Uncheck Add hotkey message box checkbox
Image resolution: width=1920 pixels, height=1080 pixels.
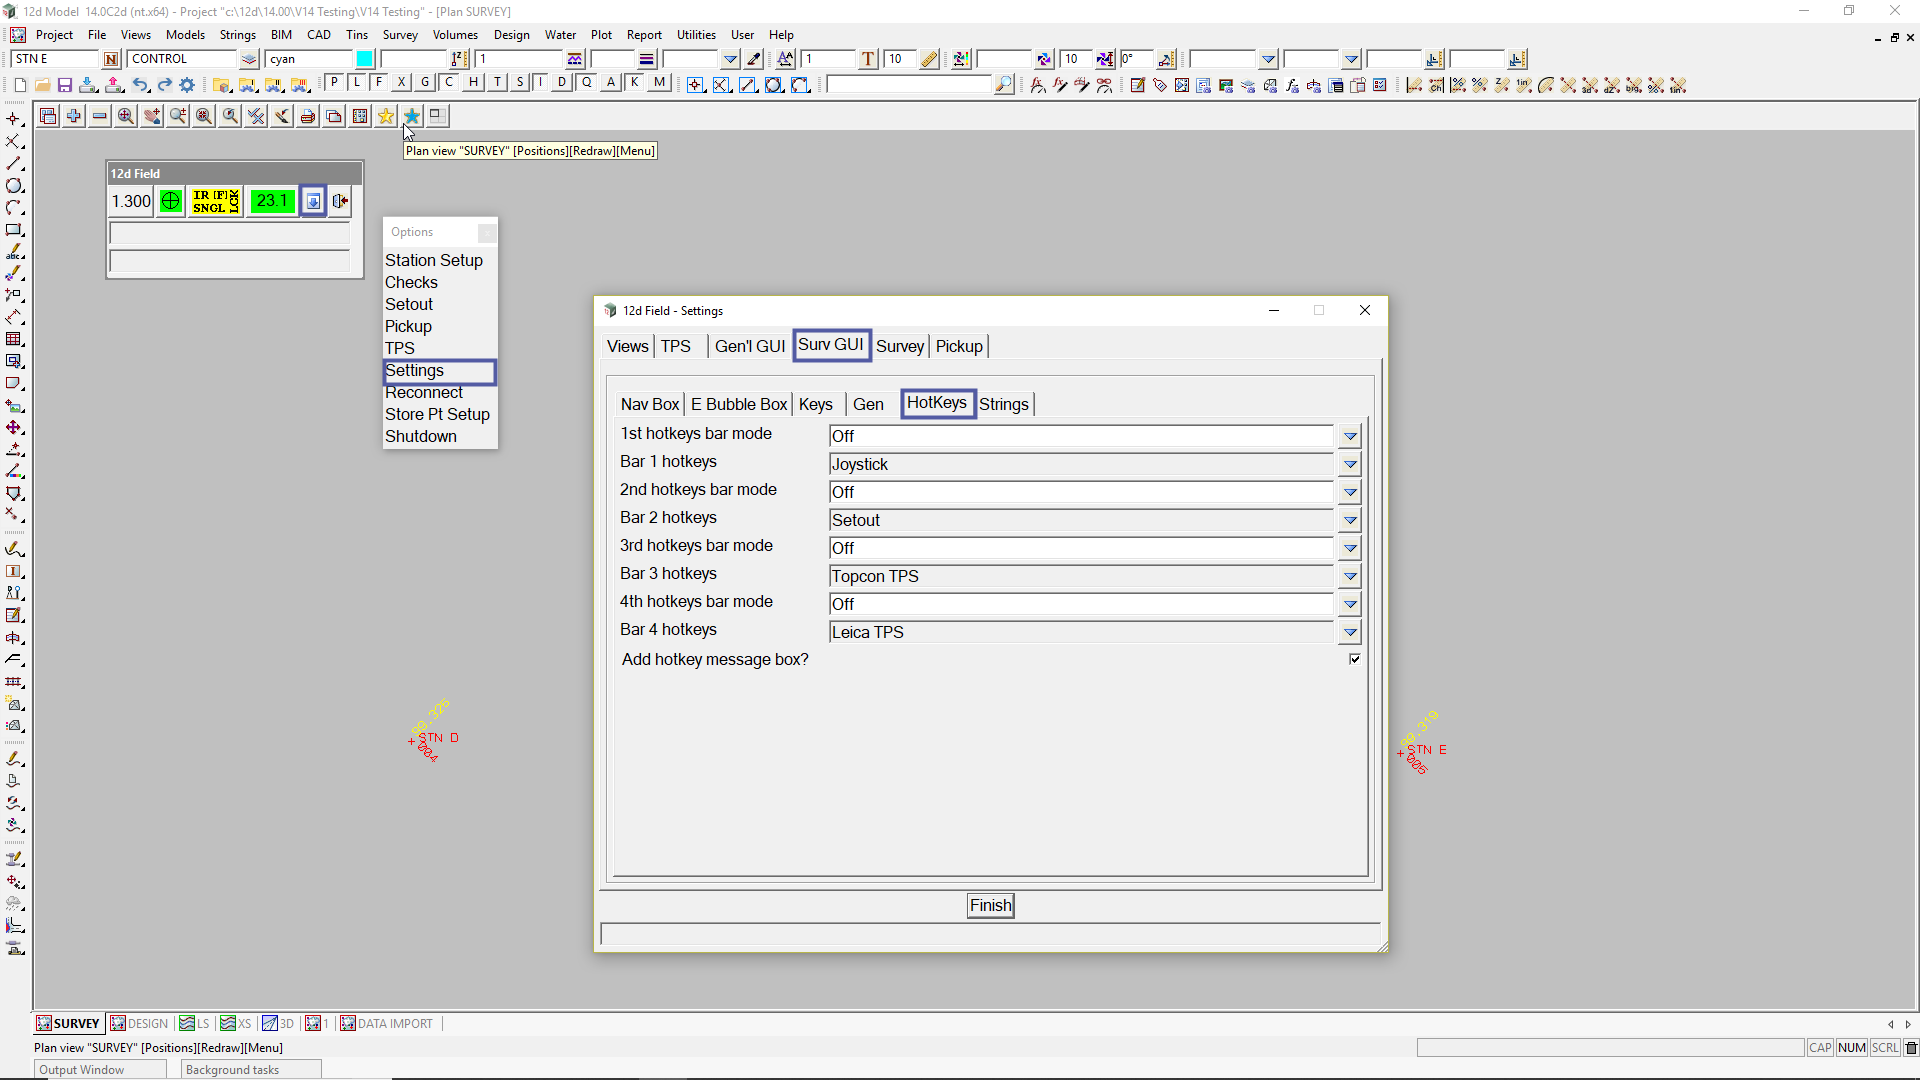1354,659
